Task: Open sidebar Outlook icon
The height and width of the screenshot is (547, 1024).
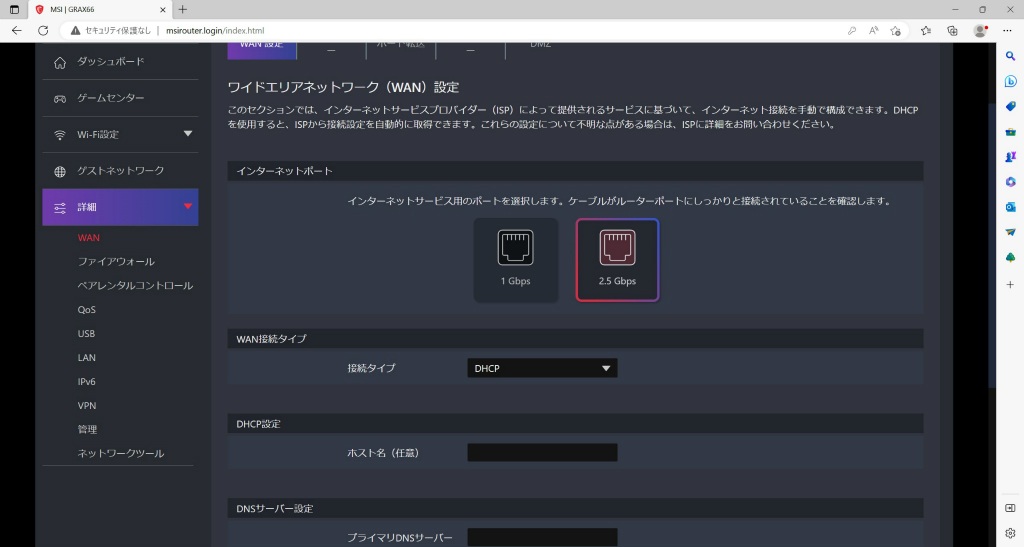Action: pyautogui.click(x=1010, y=207)
